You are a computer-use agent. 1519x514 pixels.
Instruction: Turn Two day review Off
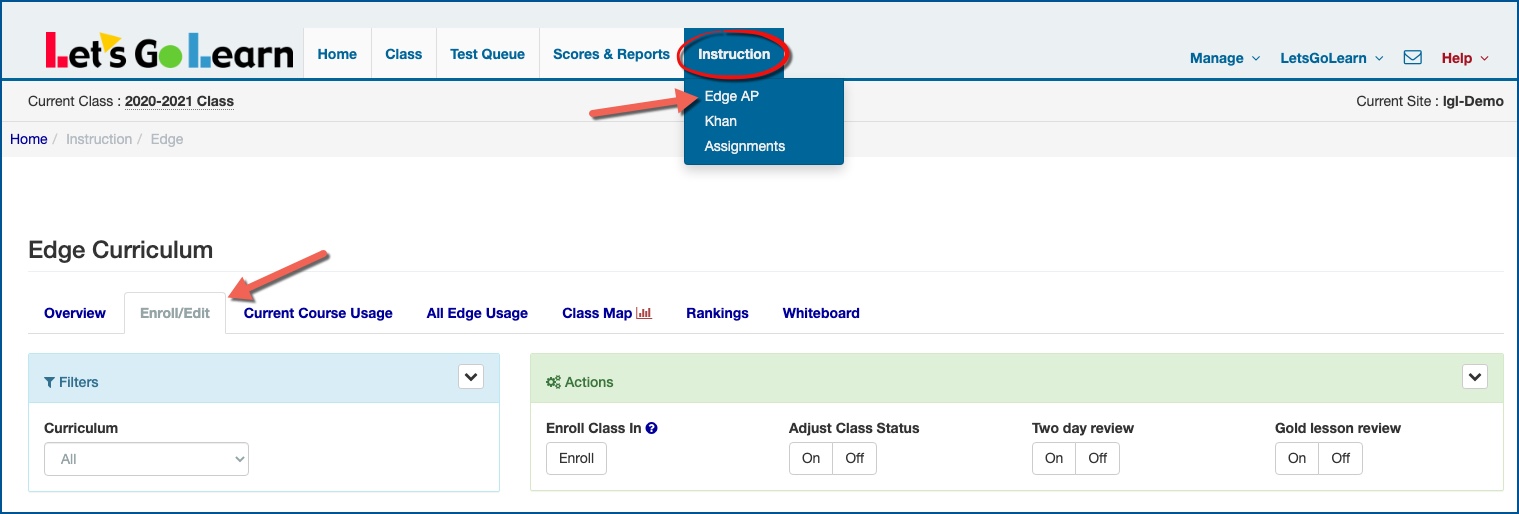1098,458
